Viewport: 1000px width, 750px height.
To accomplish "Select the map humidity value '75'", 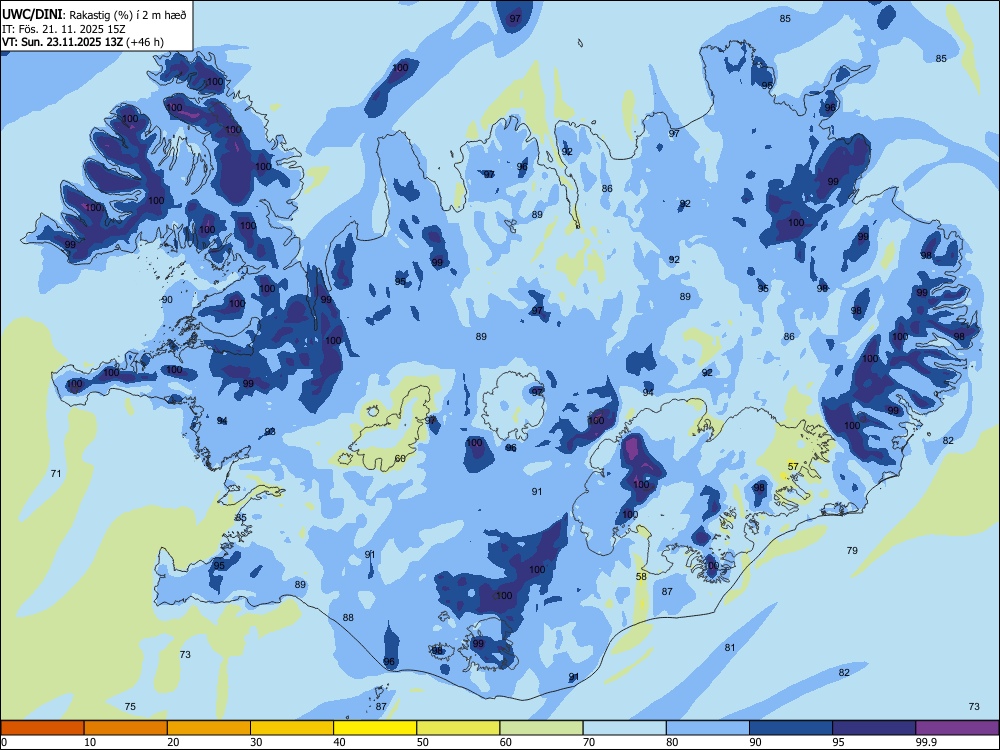I will pos(130,706).
